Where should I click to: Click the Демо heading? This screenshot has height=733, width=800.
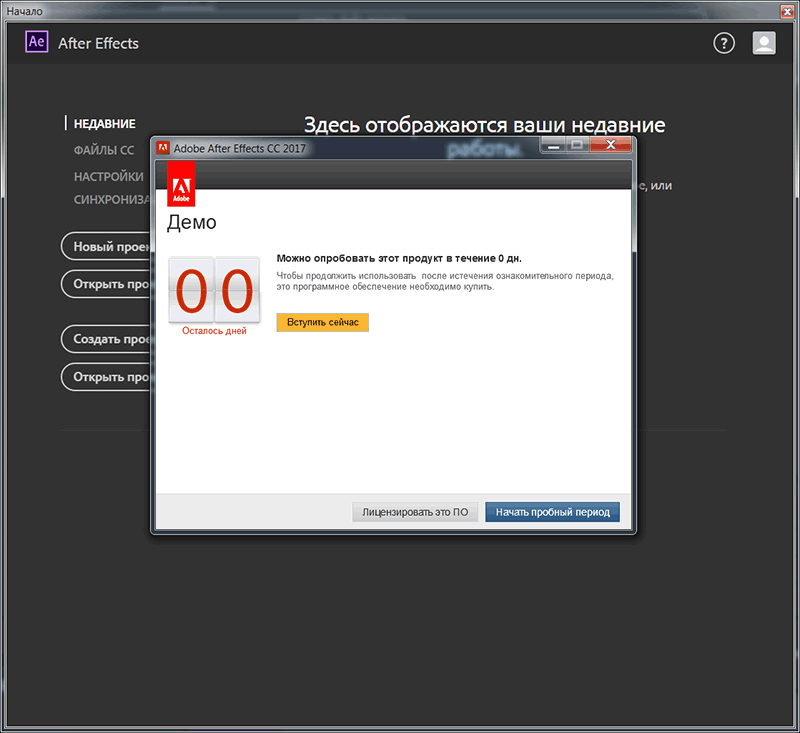(x=192, y=222)
